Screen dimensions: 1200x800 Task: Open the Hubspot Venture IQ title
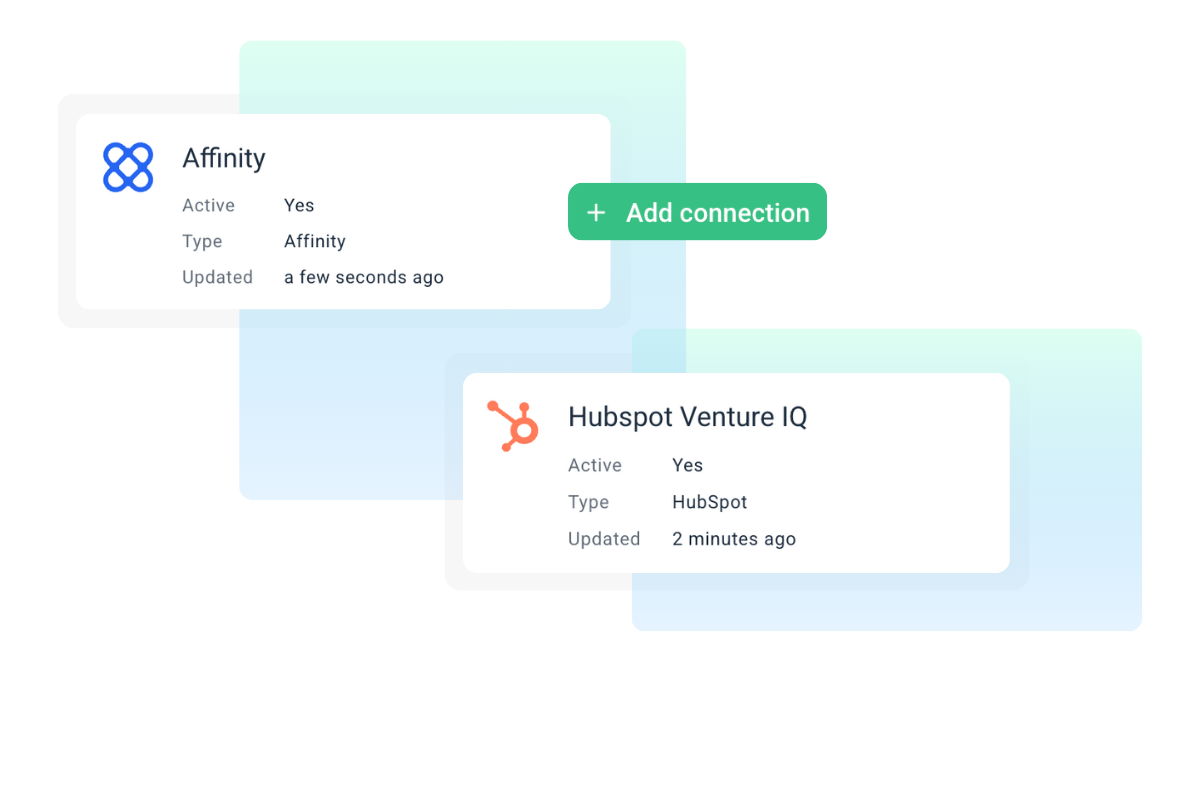pos(687,417)
